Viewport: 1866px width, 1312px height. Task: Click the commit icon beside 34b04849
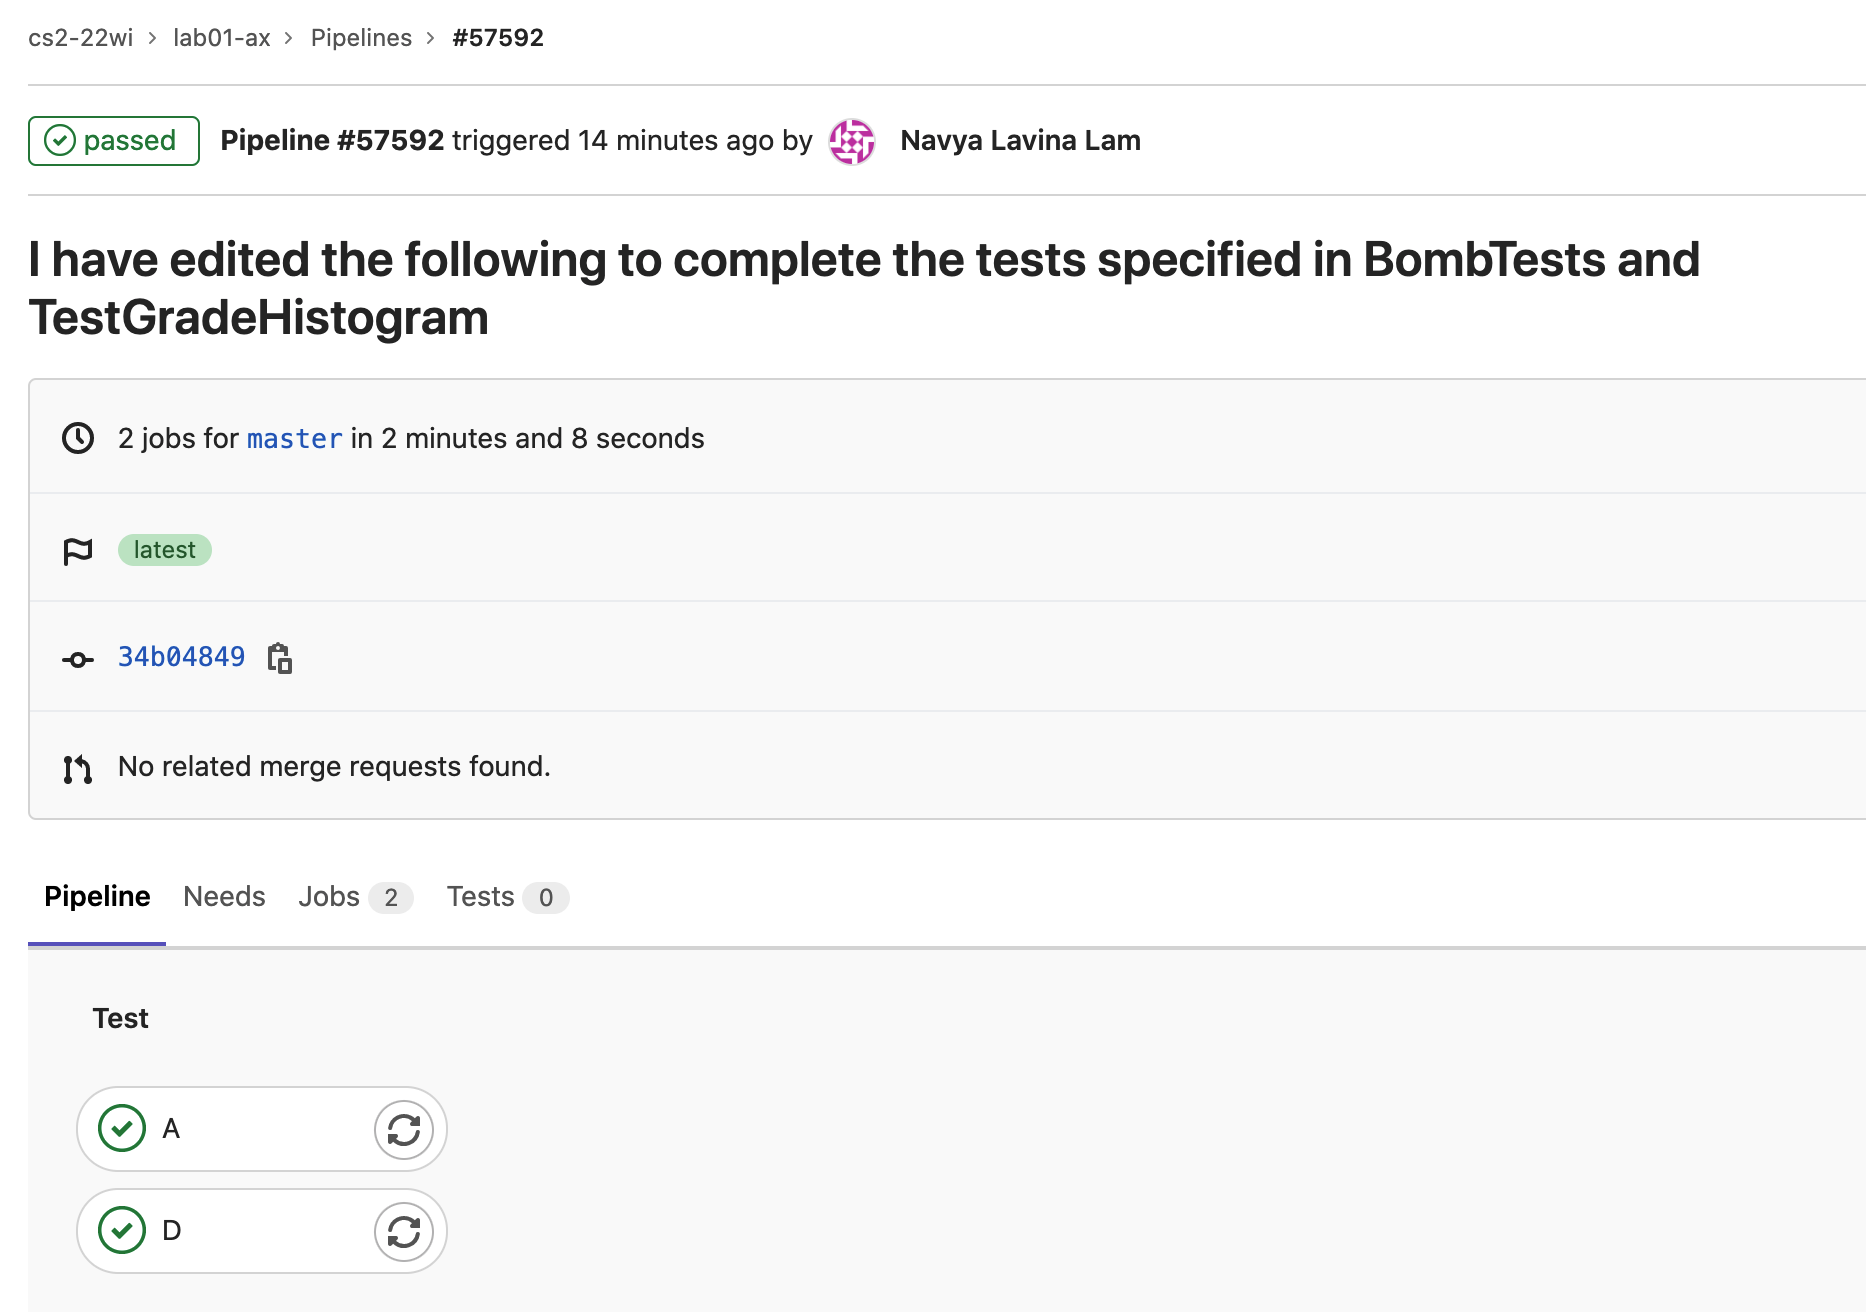78,659
